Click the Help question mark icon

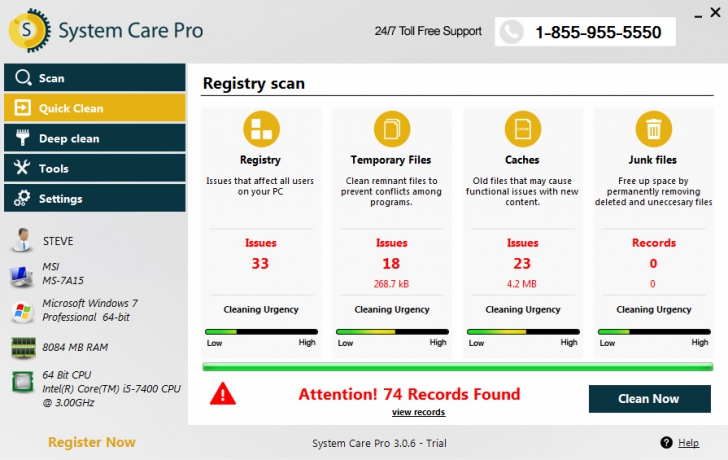coord(666,443)
